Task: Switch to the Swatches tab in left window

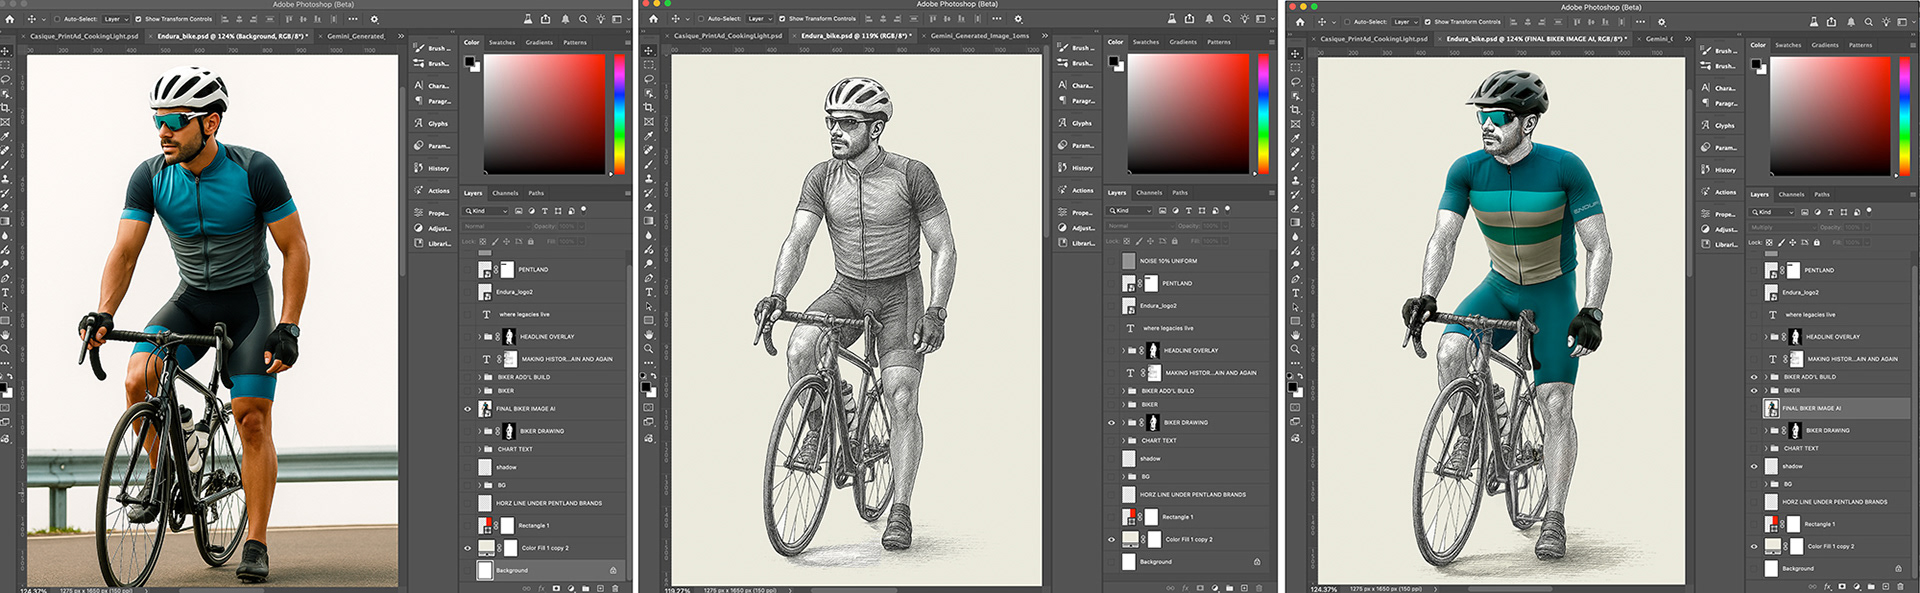Action: pos(502,42)
